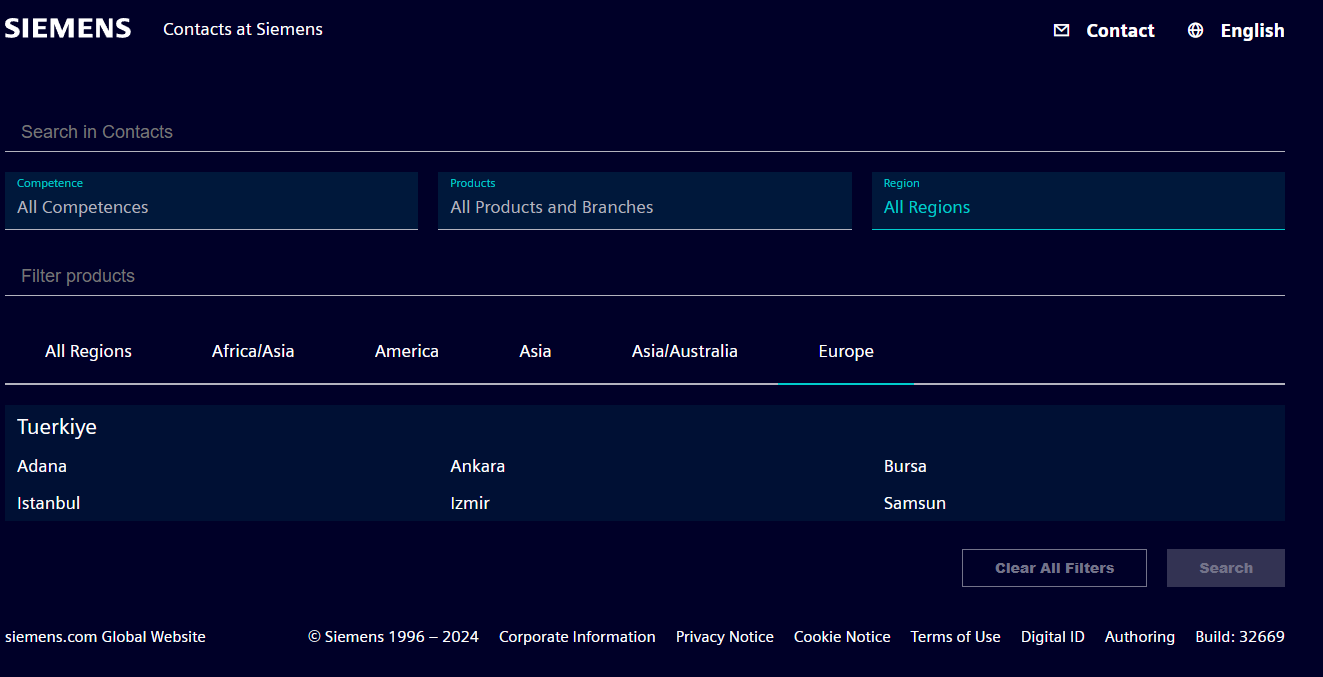
Task: Select the Europe tab
Action: pos(845,351)
